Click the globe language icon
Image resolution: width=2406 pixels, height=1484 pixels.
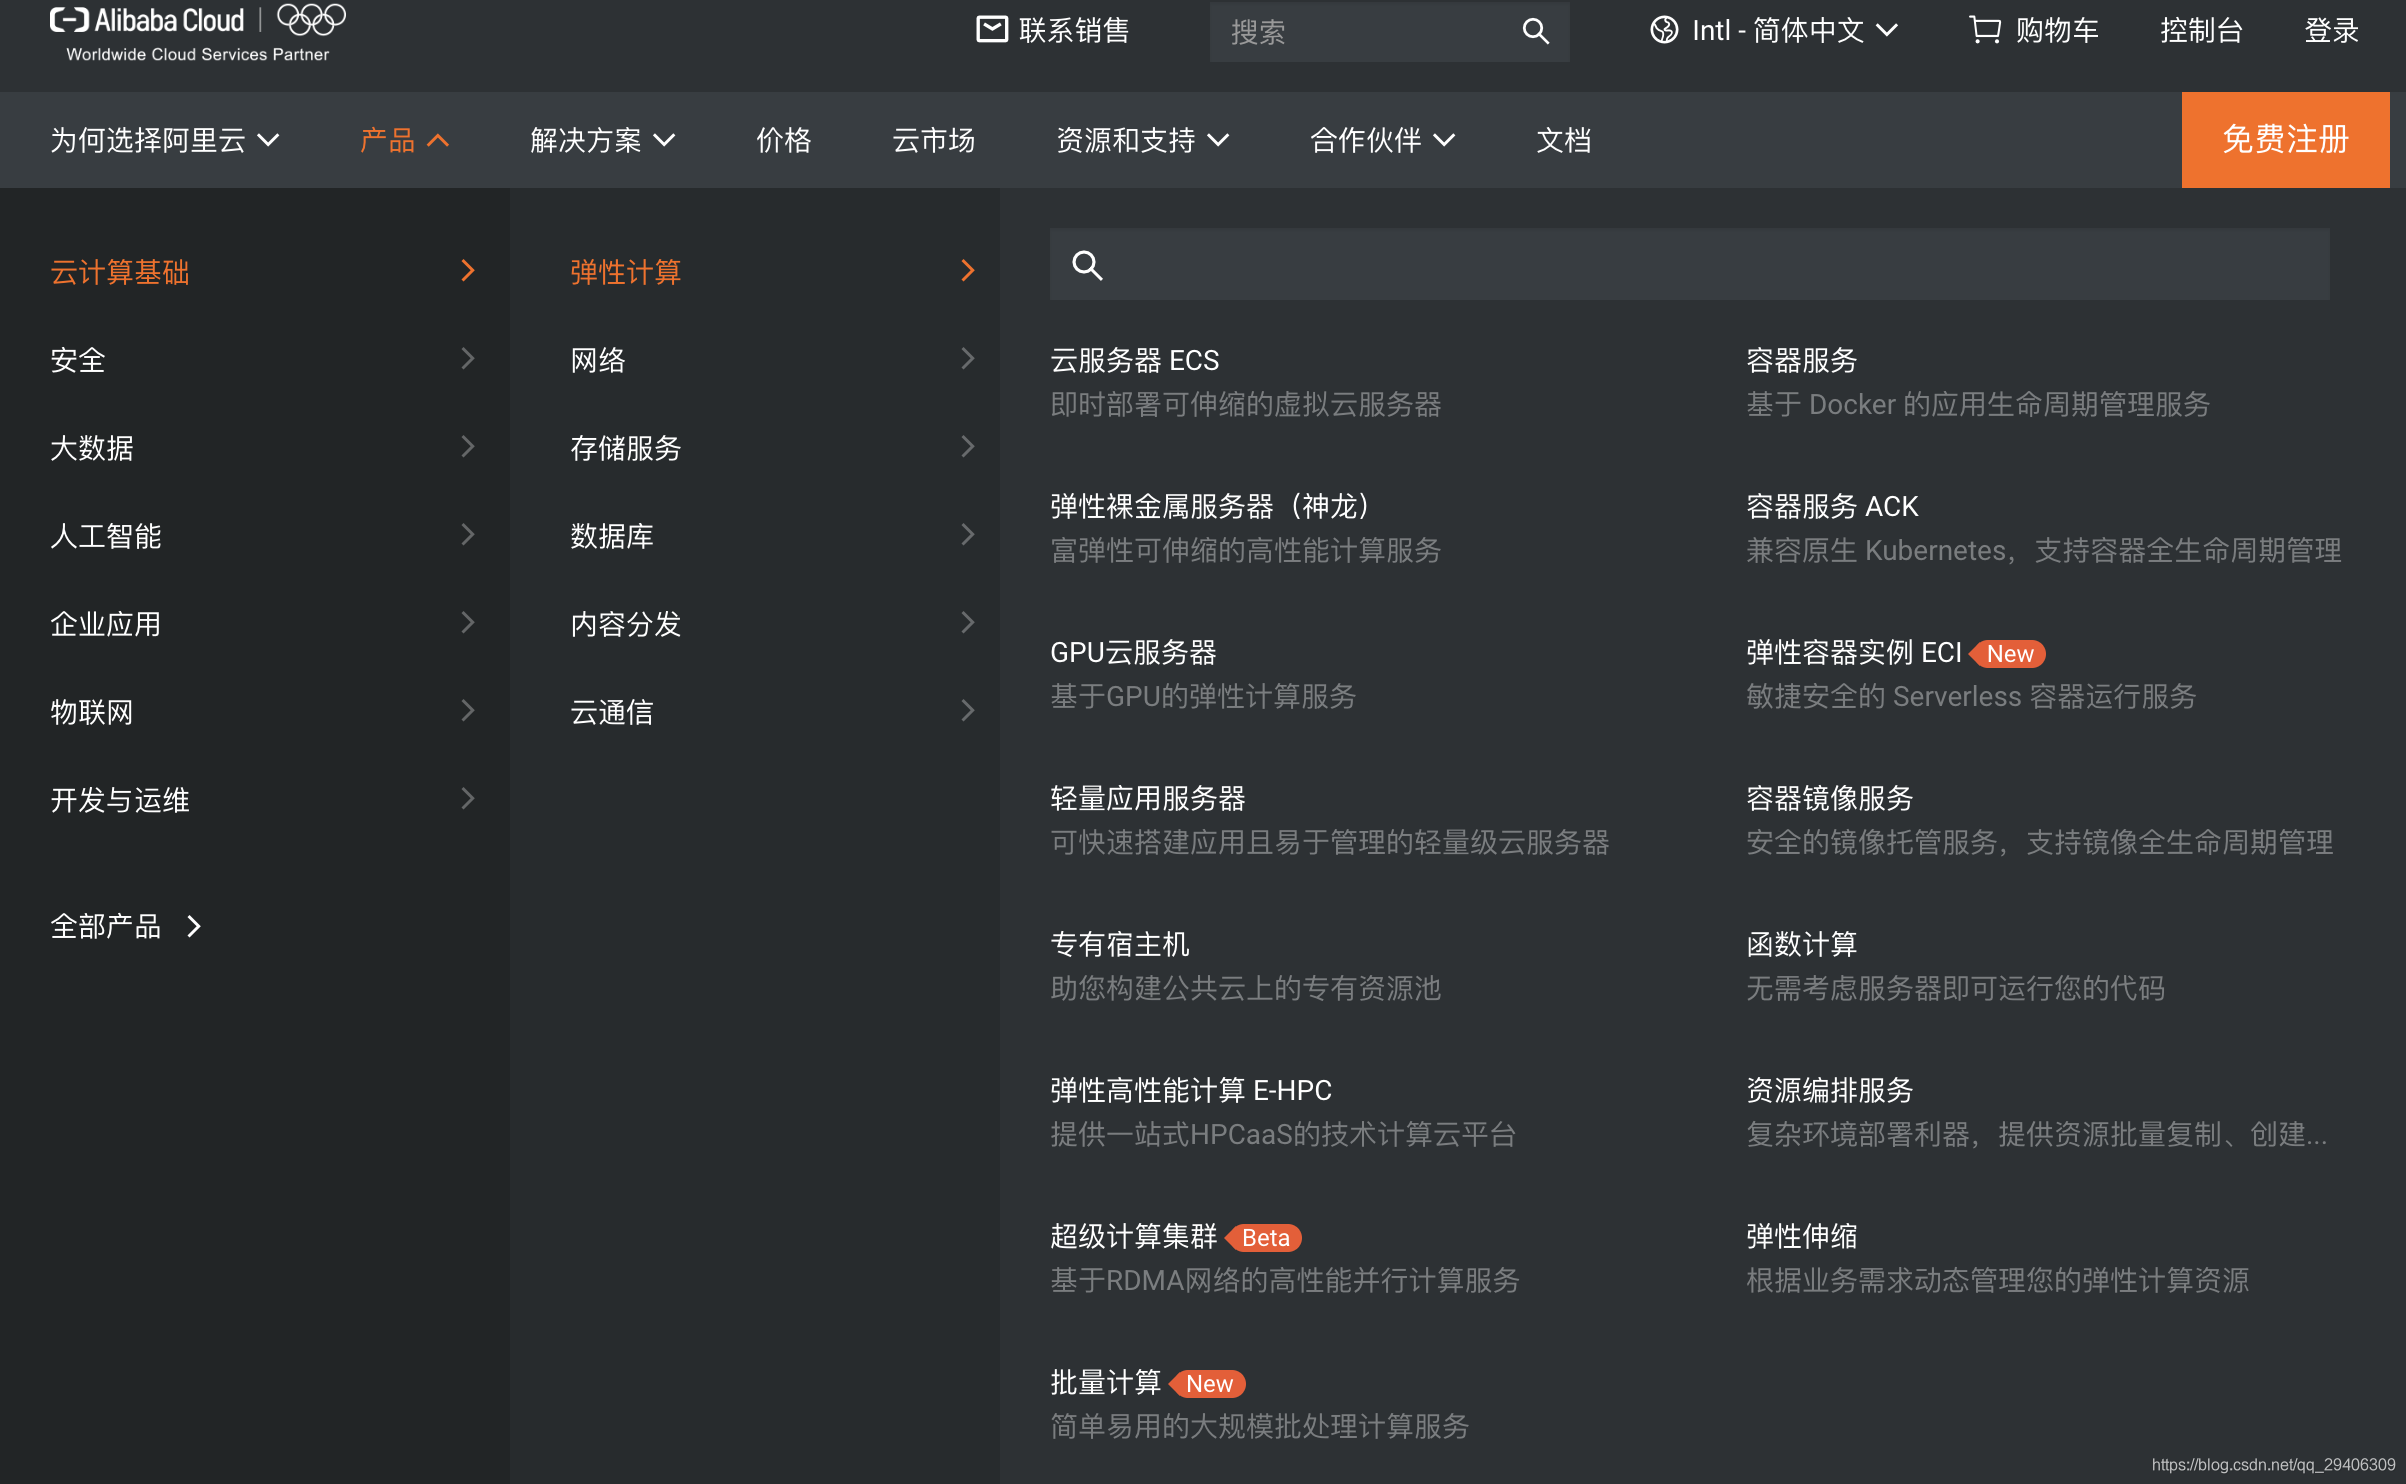point(1664,30)
